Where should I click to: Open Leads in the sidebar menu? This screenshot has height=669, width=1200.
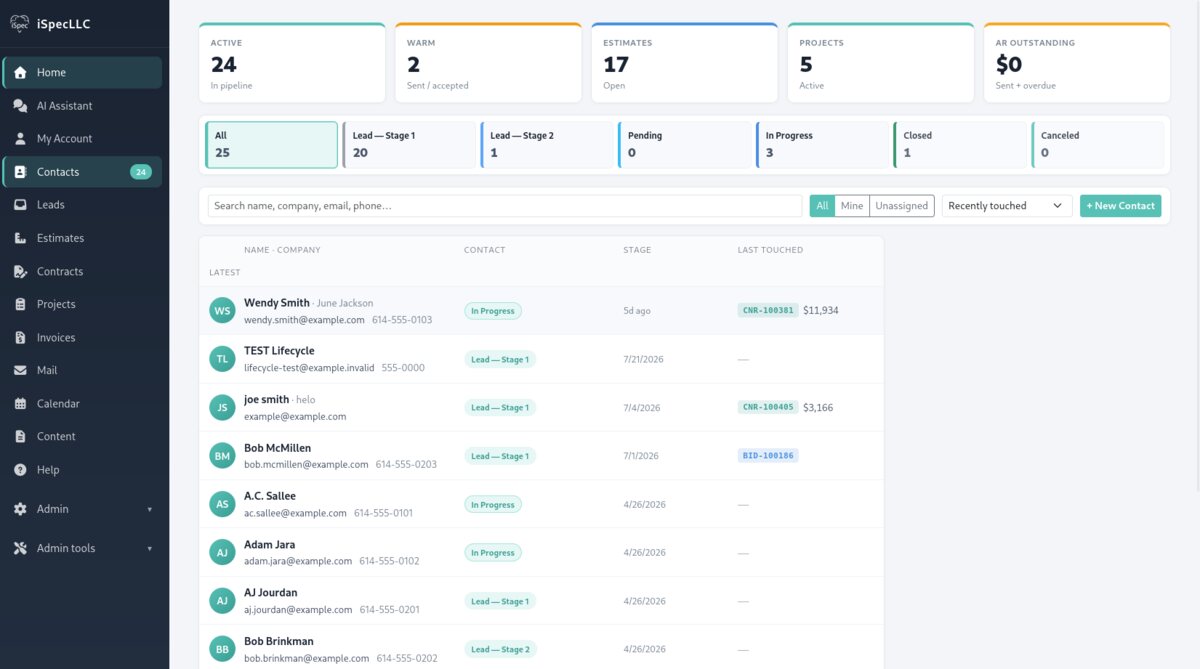[82, 205]
